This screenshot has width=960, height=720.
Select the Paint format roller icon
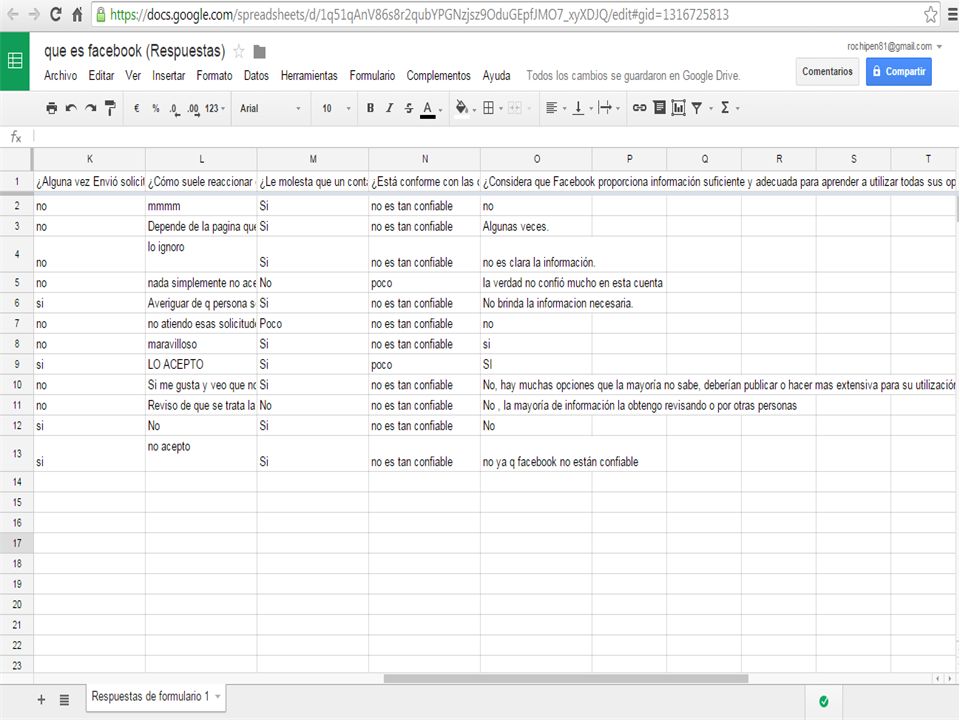click(x=110, y=108)
